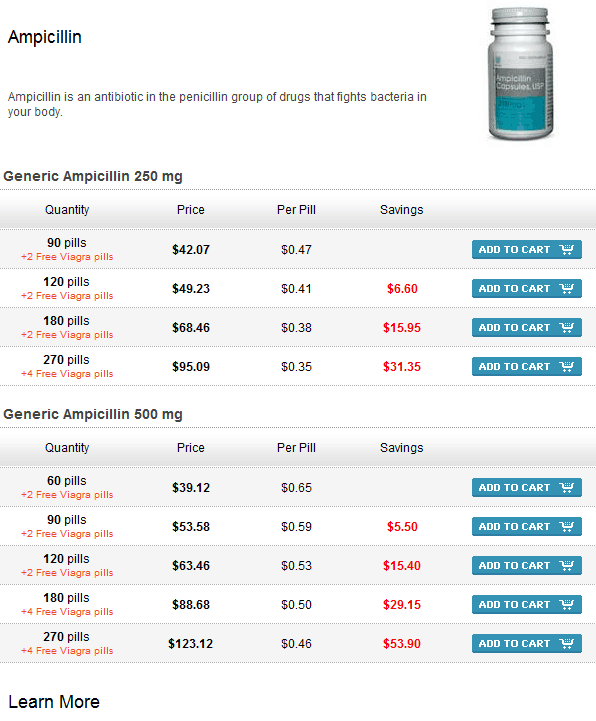This screenshot has width=596, height=721.
Task: Click the Savings column header in 250 mg table
Action: click(x=401, y=210)
